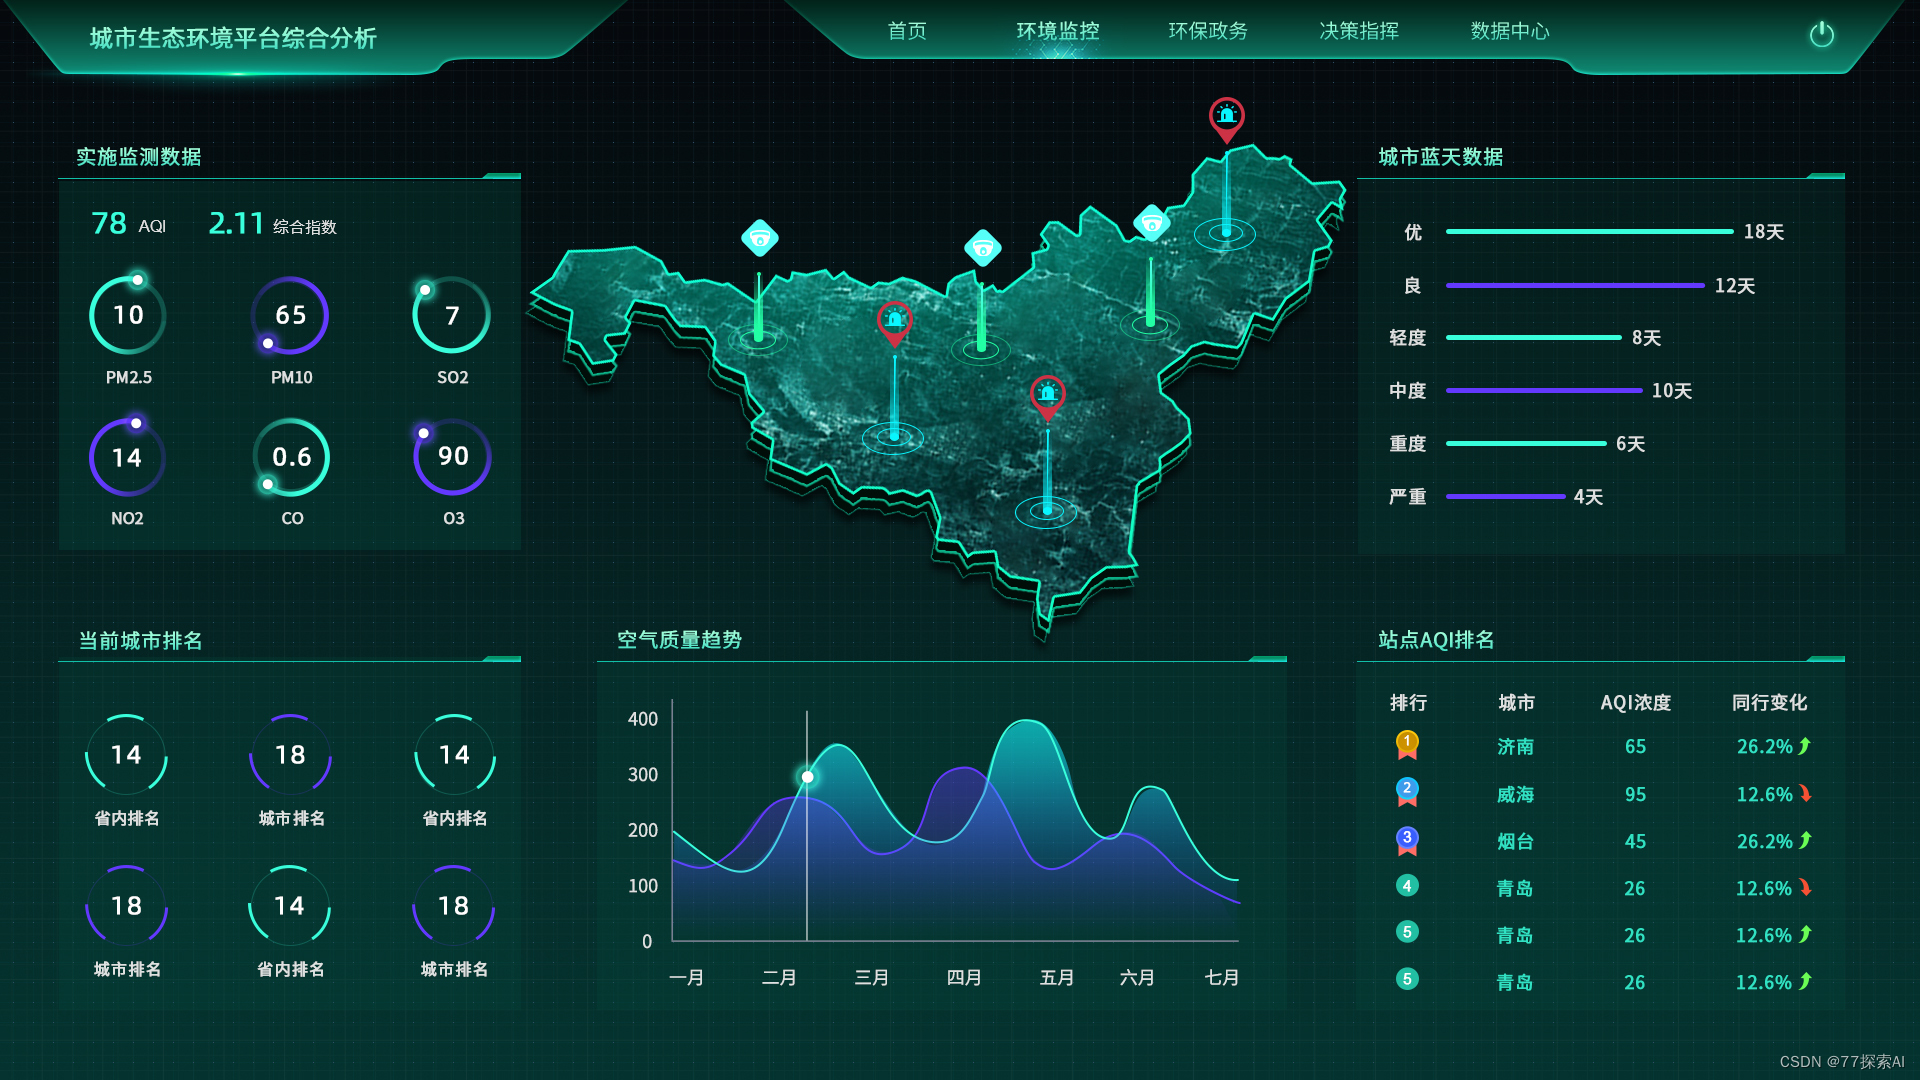Select the monitoring station icon in the central map

(x=983, y=247)
